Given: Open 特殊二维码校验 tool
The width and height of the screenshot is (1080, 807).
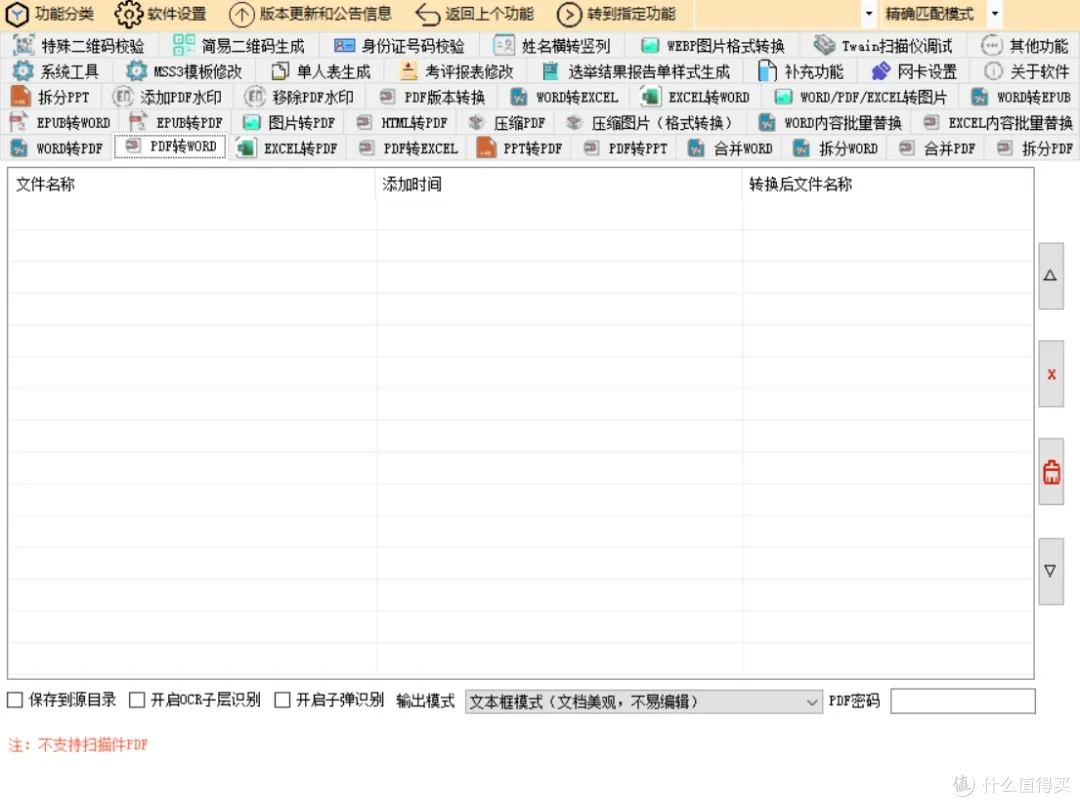Looking at the screenshot, I should pos(79,46).
